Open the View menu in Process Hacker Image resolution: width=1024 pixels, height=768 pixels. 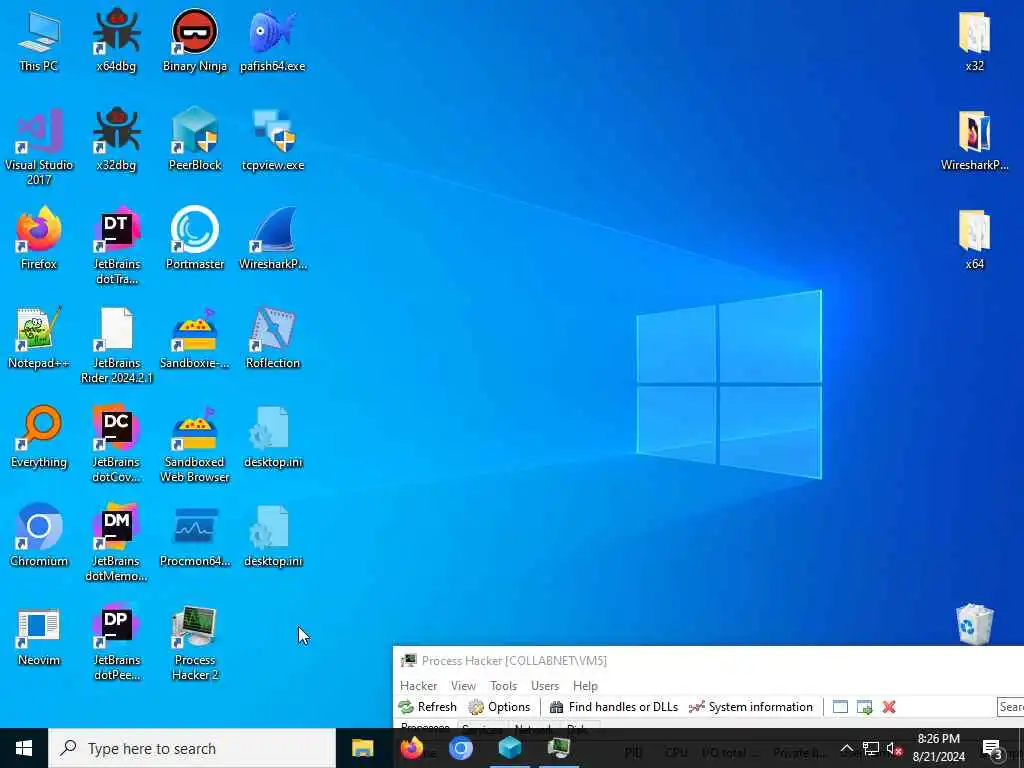click(x=463, y=686)
